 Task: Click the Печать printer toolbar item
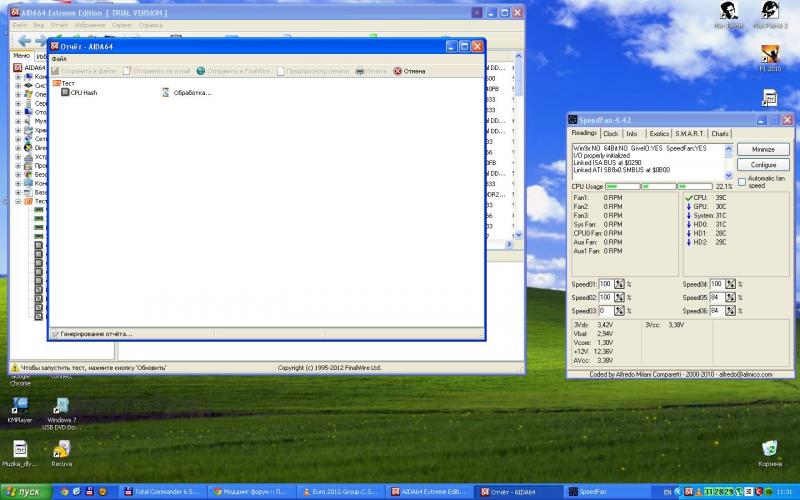[371, 71]
